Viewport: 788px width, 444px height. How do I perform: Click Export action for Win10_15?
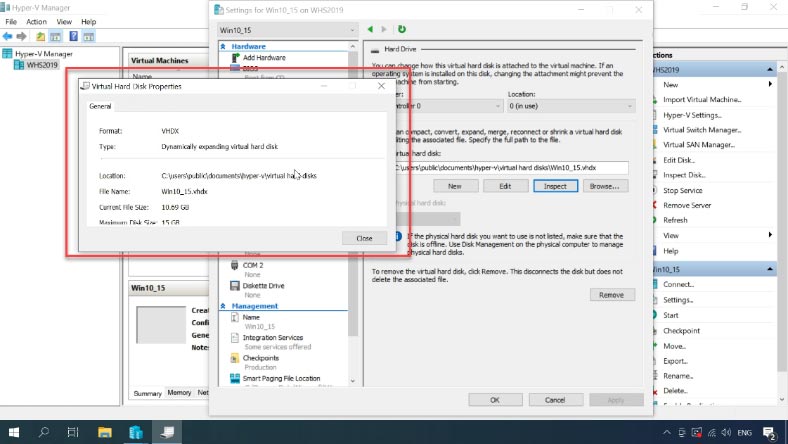675,361
